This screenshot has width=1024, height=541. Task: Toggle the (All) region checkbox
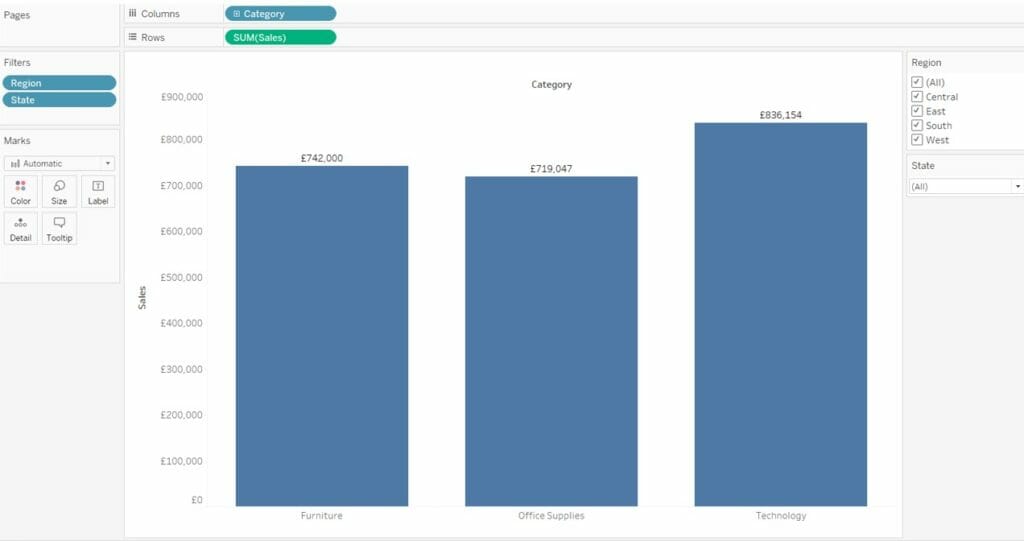pyautogui.click(x=917, y=82)
